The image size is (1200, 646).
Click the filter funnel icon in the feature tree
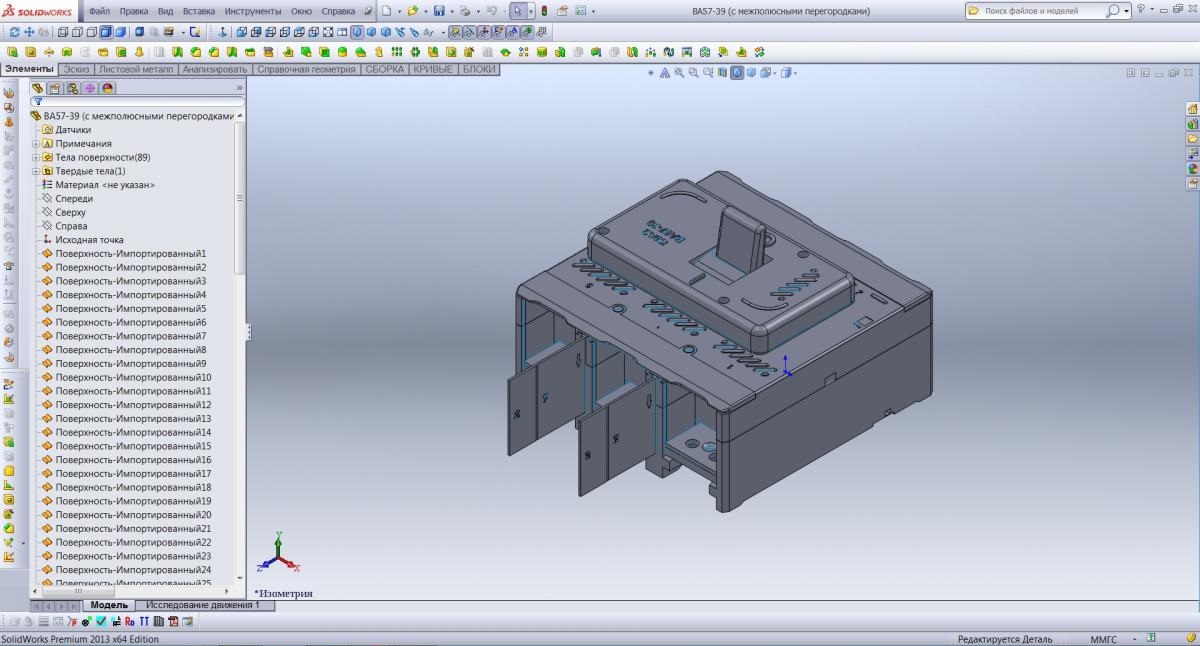[x=38, y=102]
